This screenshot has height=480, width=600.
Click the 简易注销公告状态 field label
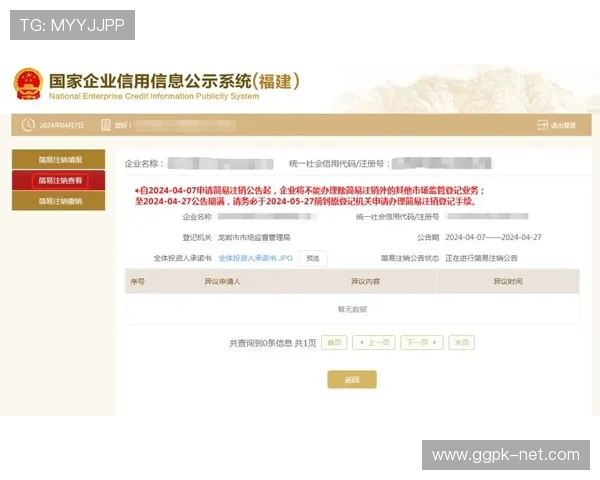tap(409, 258)
